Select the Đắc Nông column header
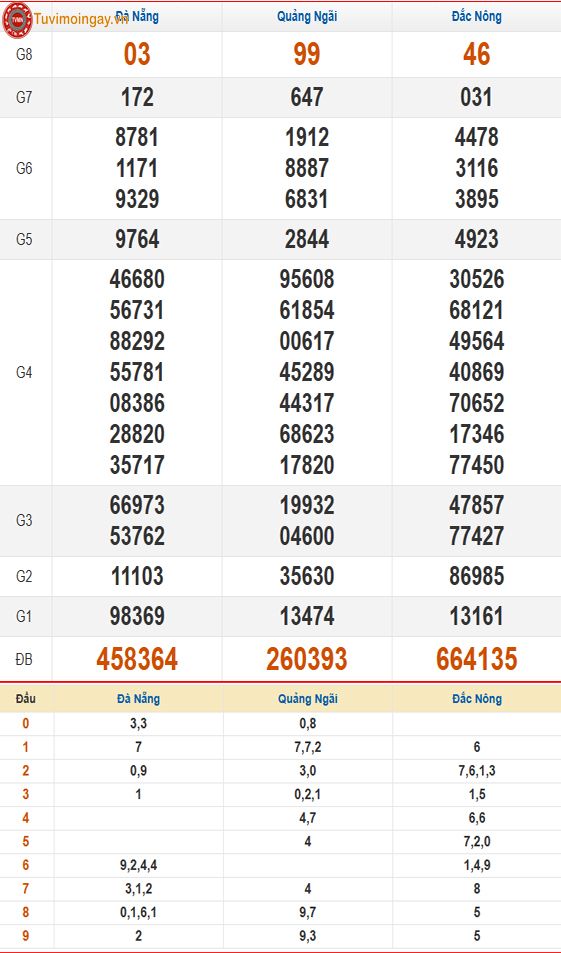The width and height of the screenshot is (561, 953). [x=477, y=16]
